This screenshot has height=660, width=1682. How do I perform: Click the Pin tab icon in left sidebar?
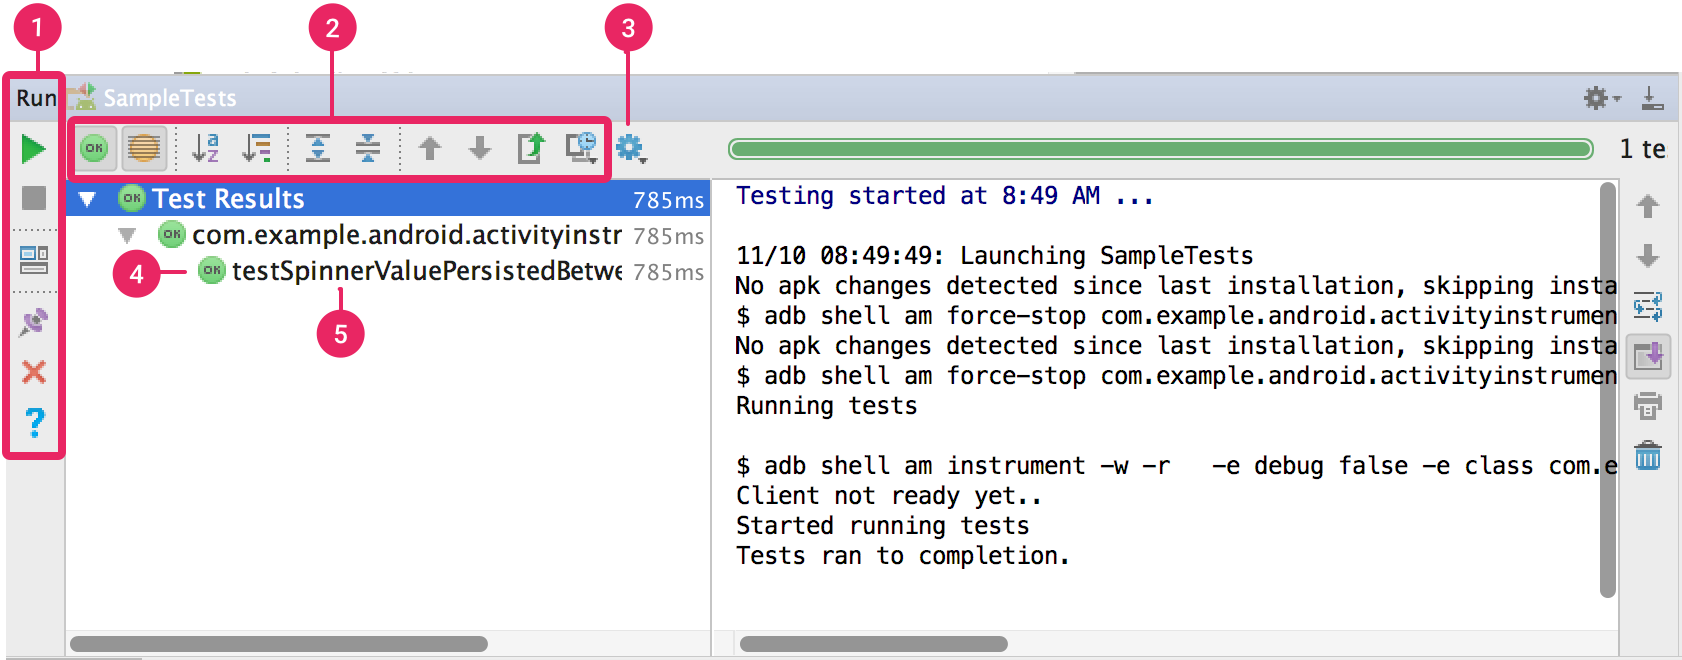pyautogui.click(x=33, y=322)
